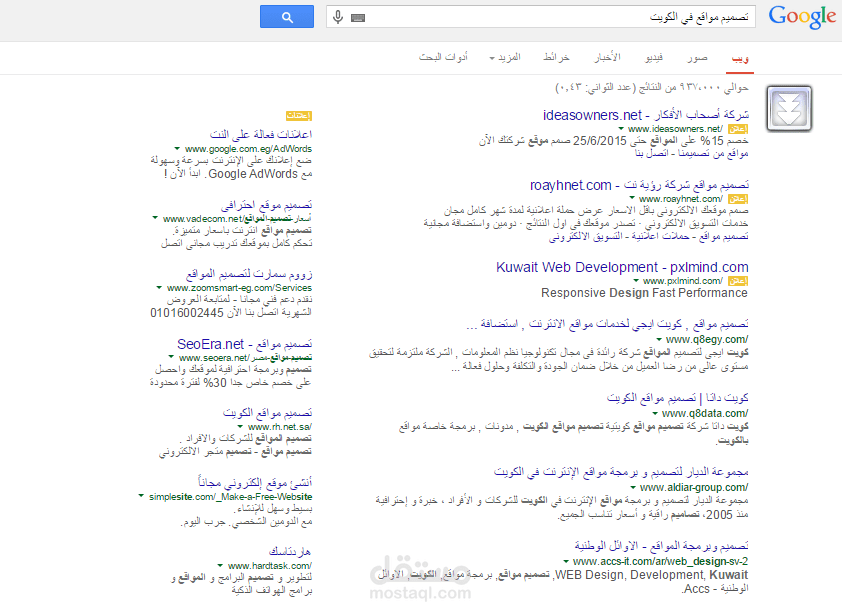Expand arrow beside www.google.com.eg/AdWords
The image size is (842, 614).
point(177,148)
